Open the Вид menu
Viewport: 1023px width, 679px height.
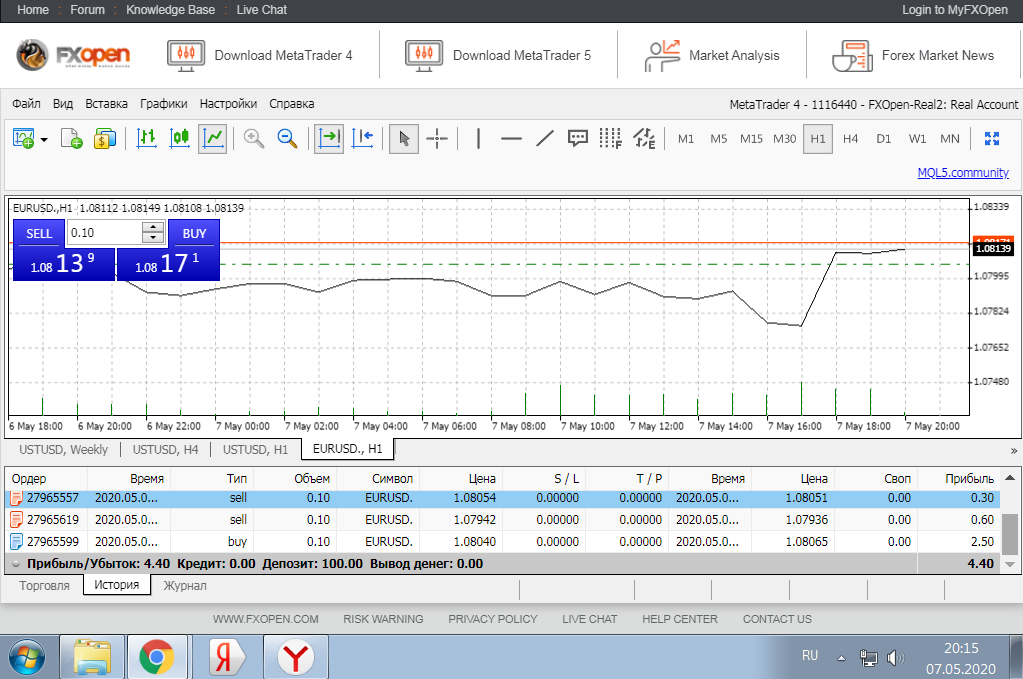coord(63,104)
